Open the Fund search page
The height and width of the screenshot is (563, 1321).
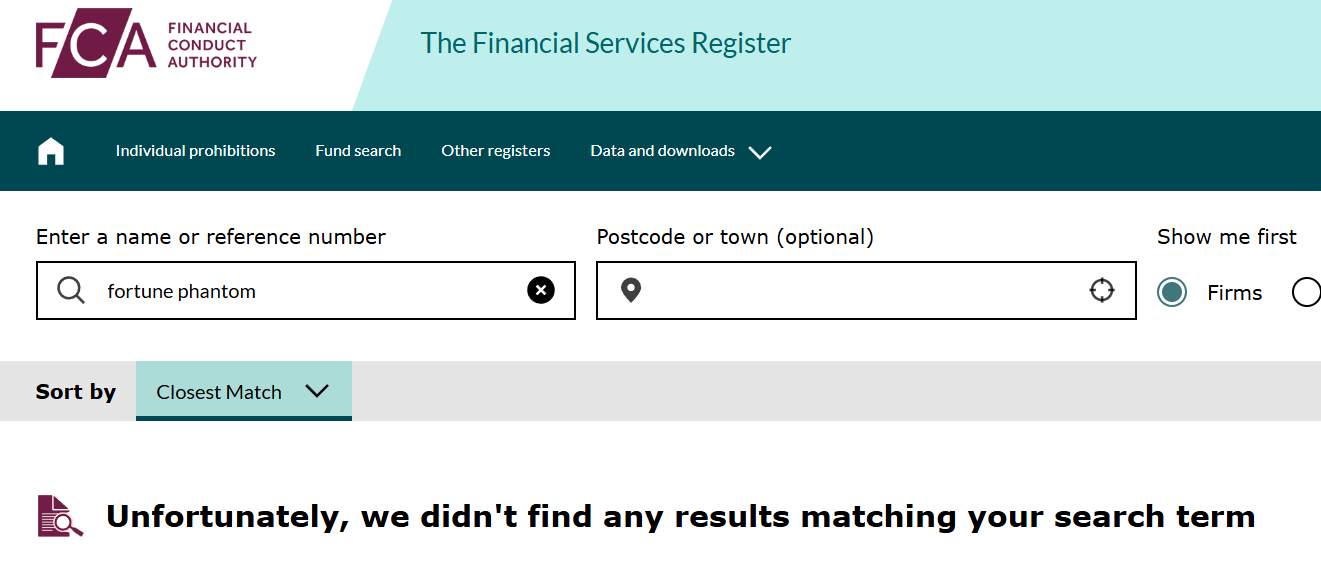tap(358, 151)
